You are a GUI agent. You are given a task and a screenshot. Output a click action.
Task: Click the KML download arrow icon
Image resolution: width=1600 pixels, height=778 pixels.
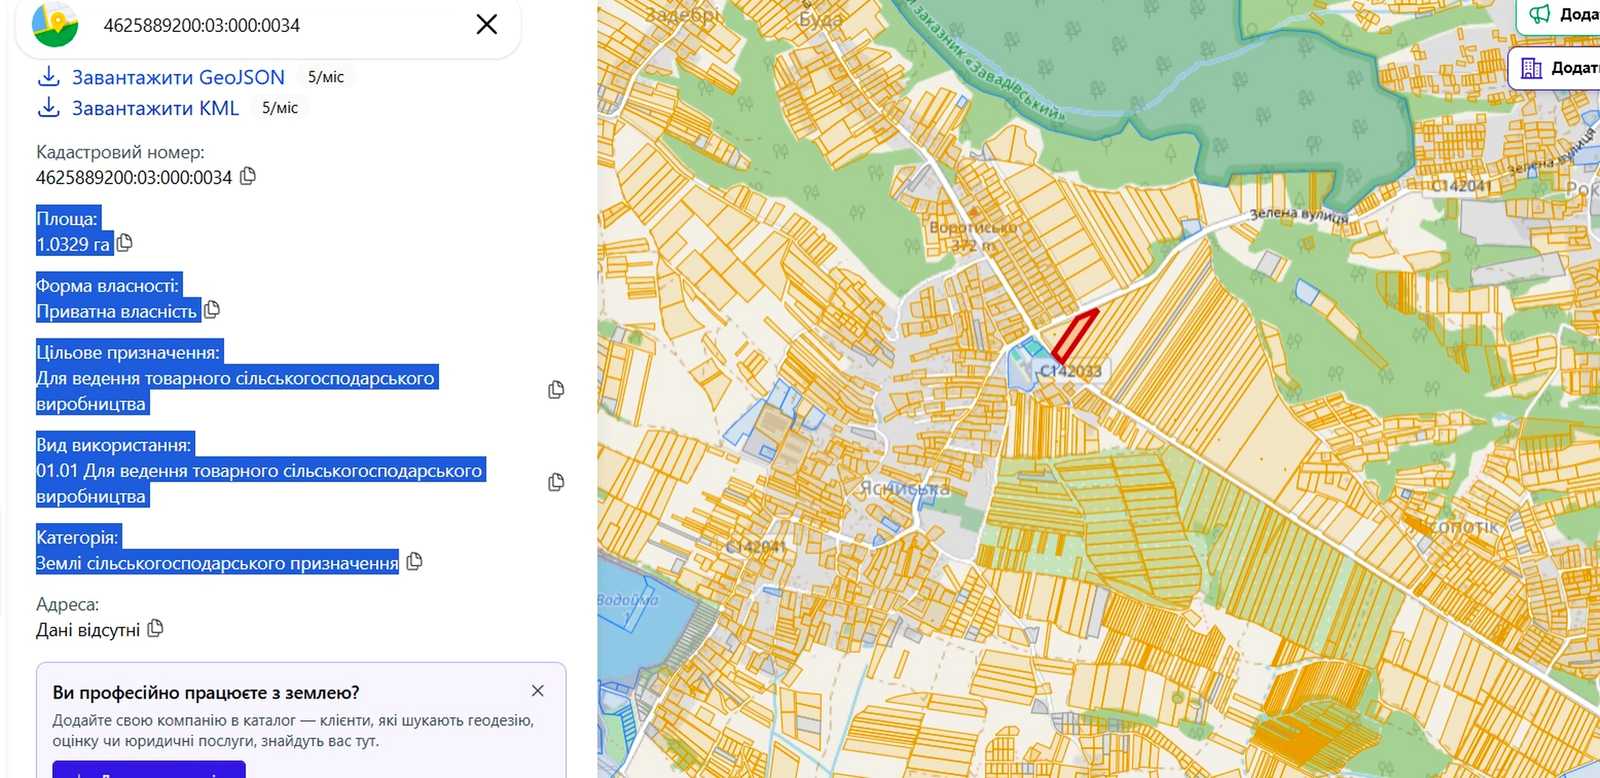click(48, 107)
